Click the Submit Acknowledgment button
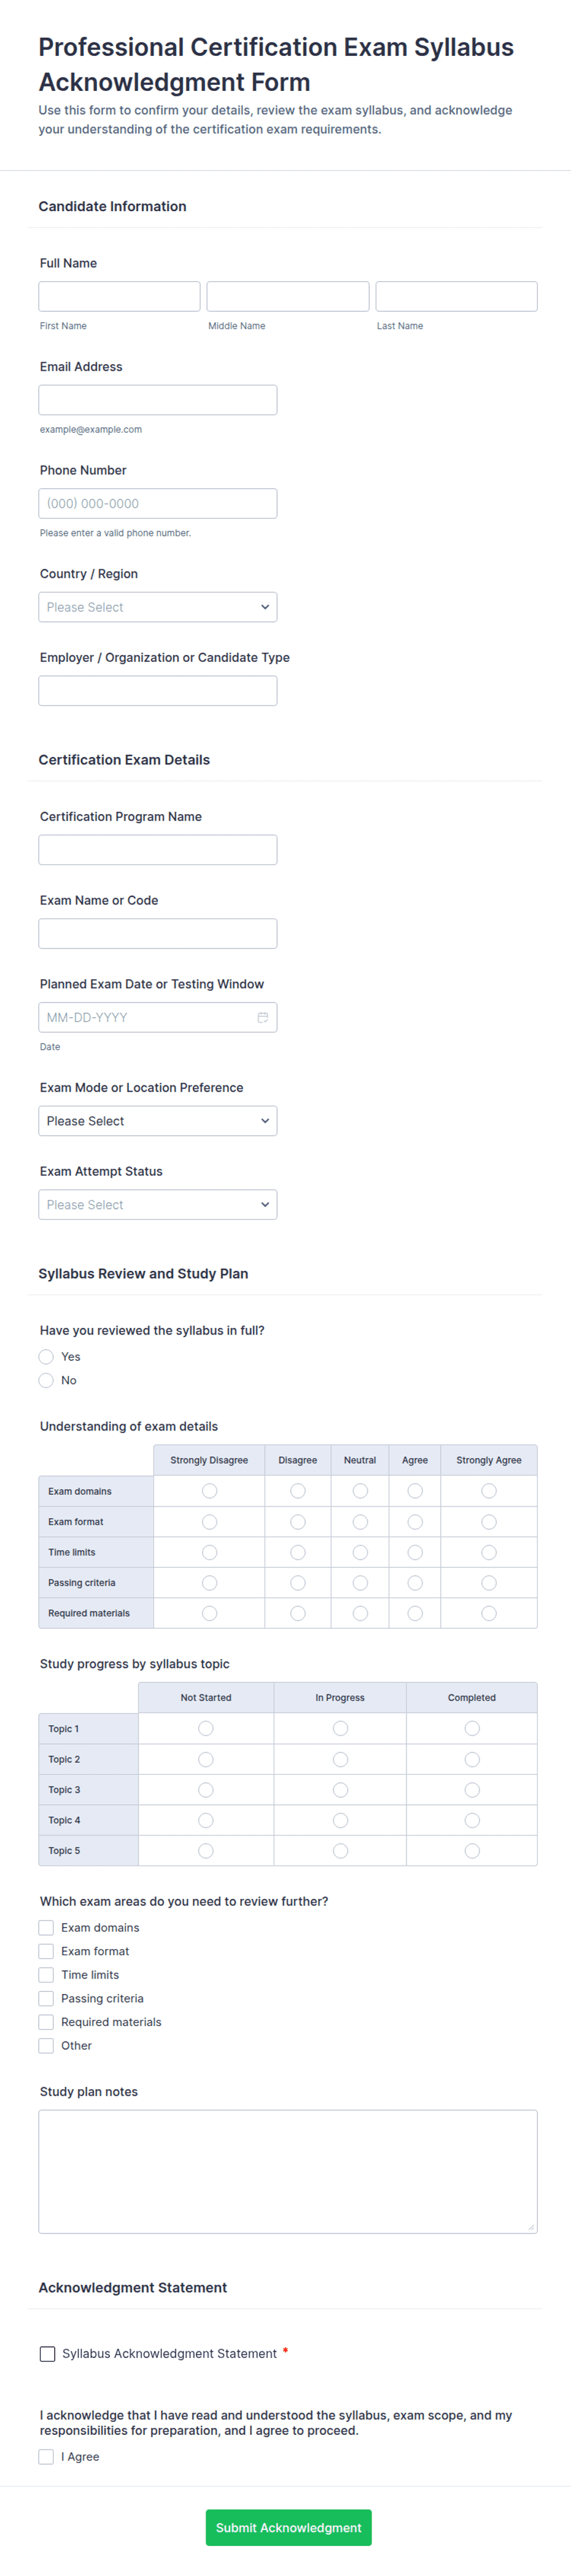This screenshot has width=571, height=2576. tap(288, 2528)
